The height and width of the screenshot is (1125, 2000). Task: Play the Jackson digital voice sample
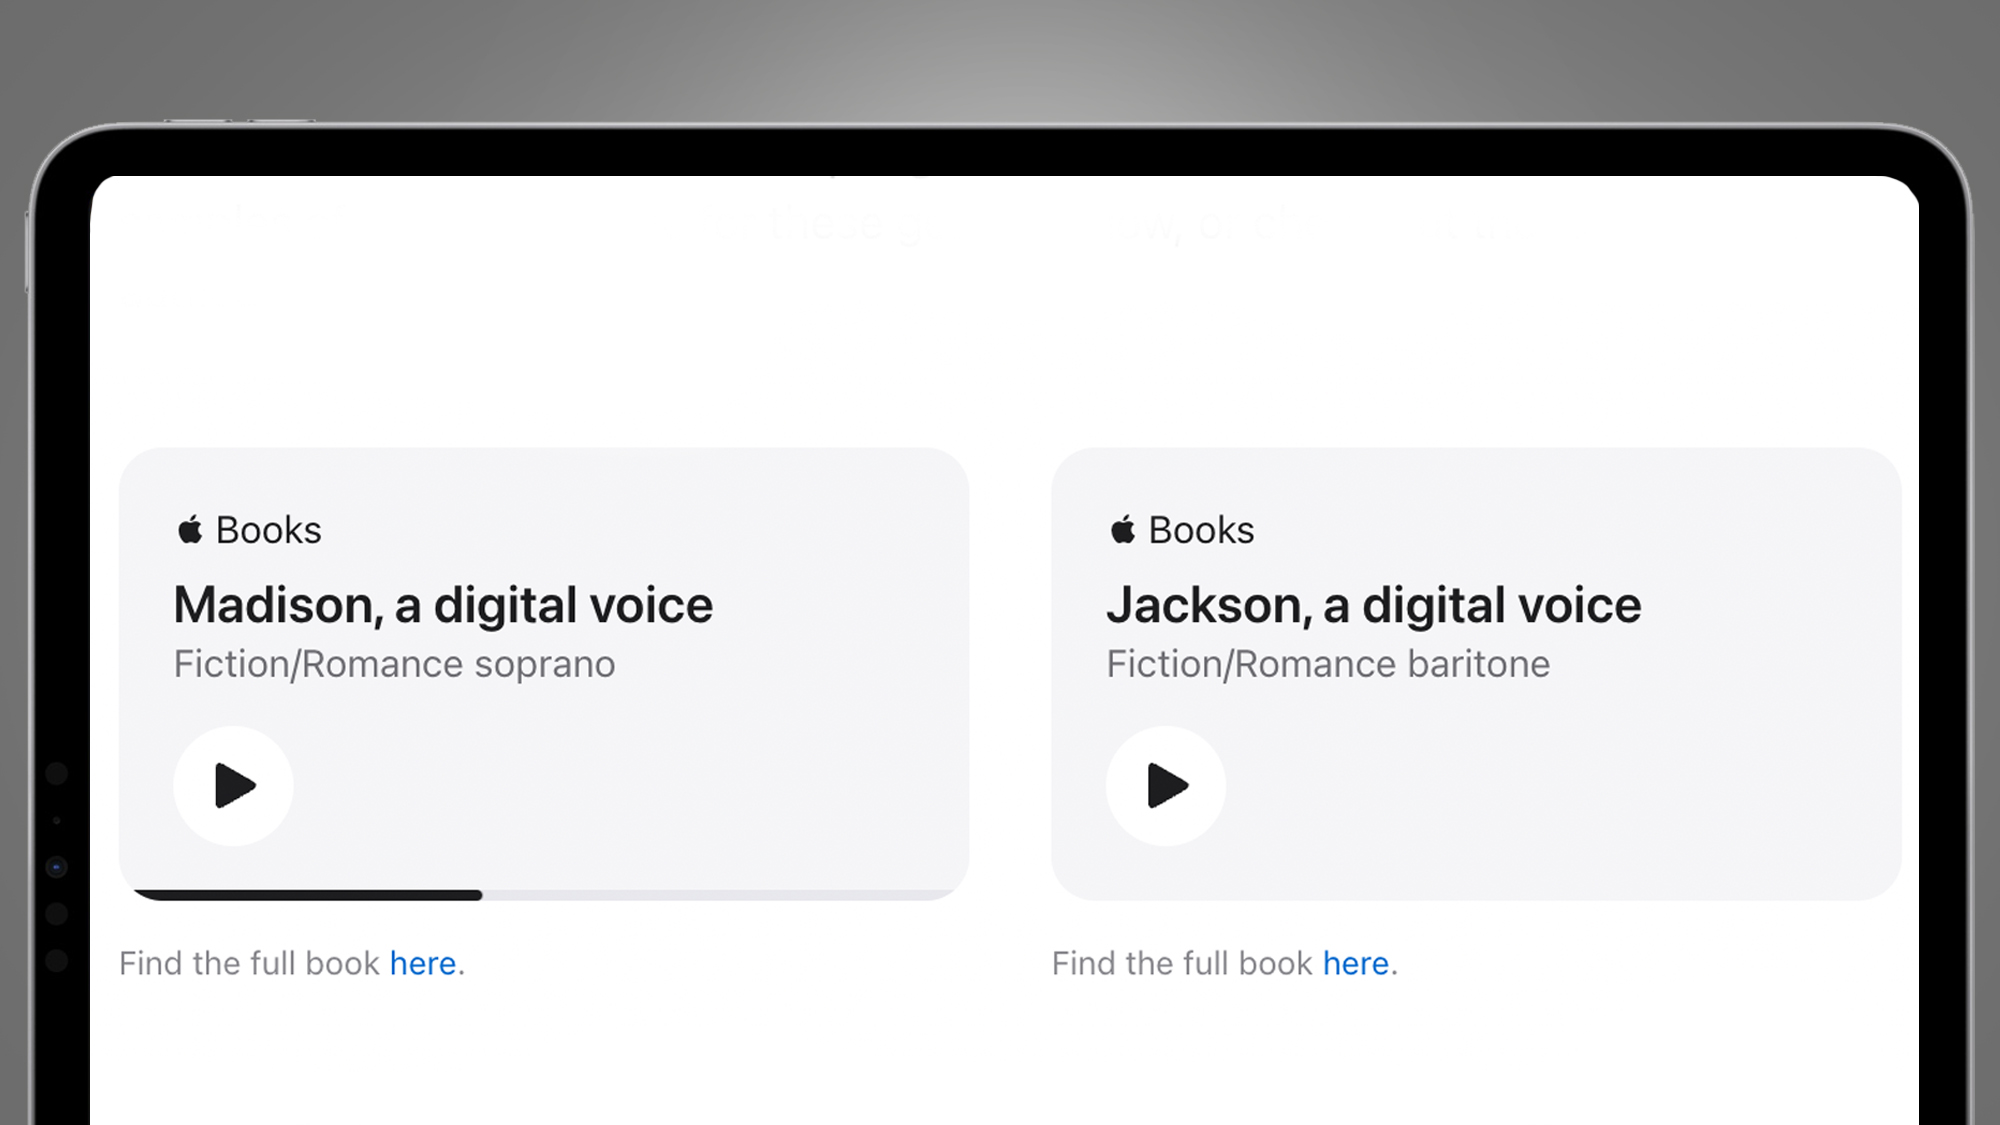click(x=1166, y=785)
